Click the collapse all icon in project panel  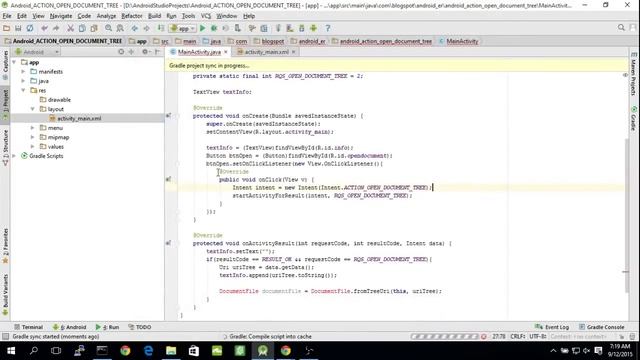pyautogui.click(x=131, y=52)
